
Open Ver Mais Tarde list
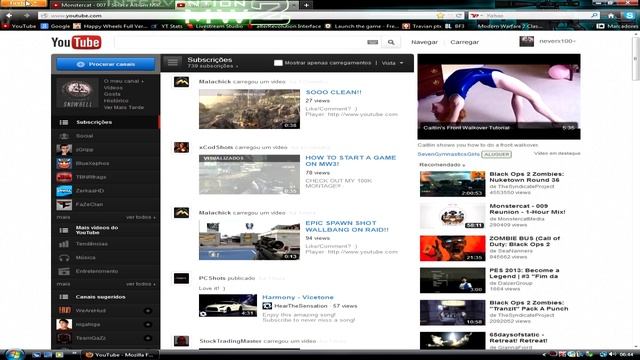click(124, 107)
